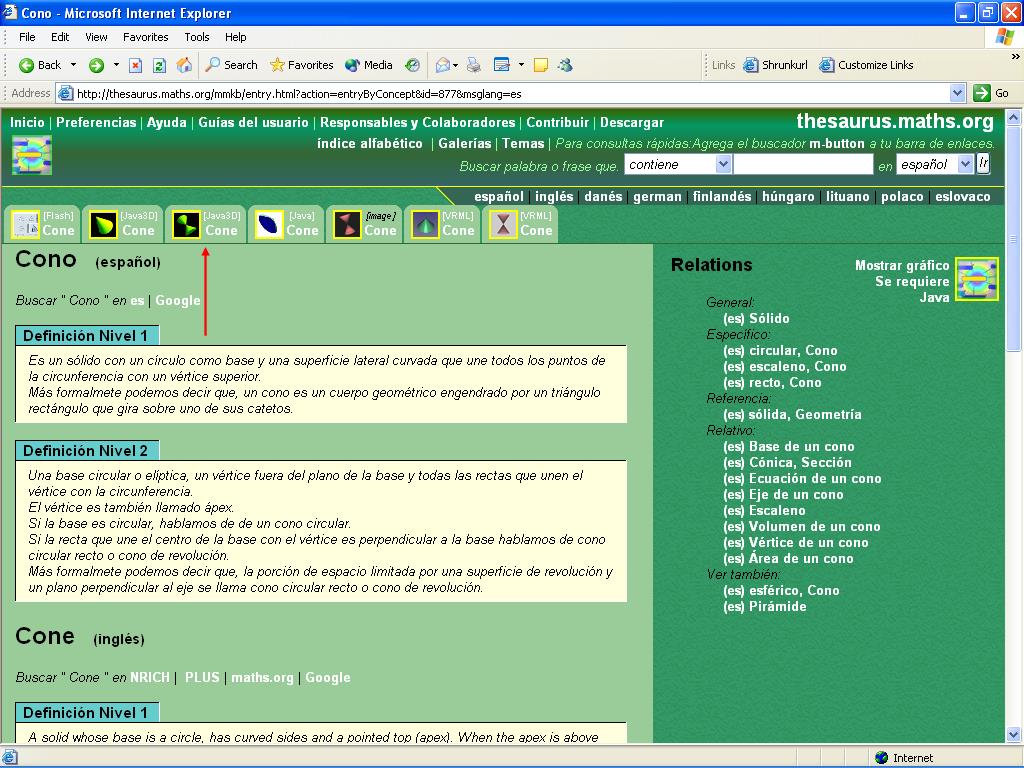Click the search phrase text field
1024x768 pixels.
tap(803, 164)
